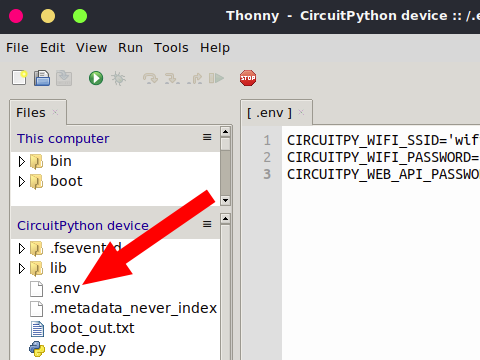Viewport: 480px width, 360px height.
Task: Open This computer hamburger menu
Action: [x=207, y=137]
